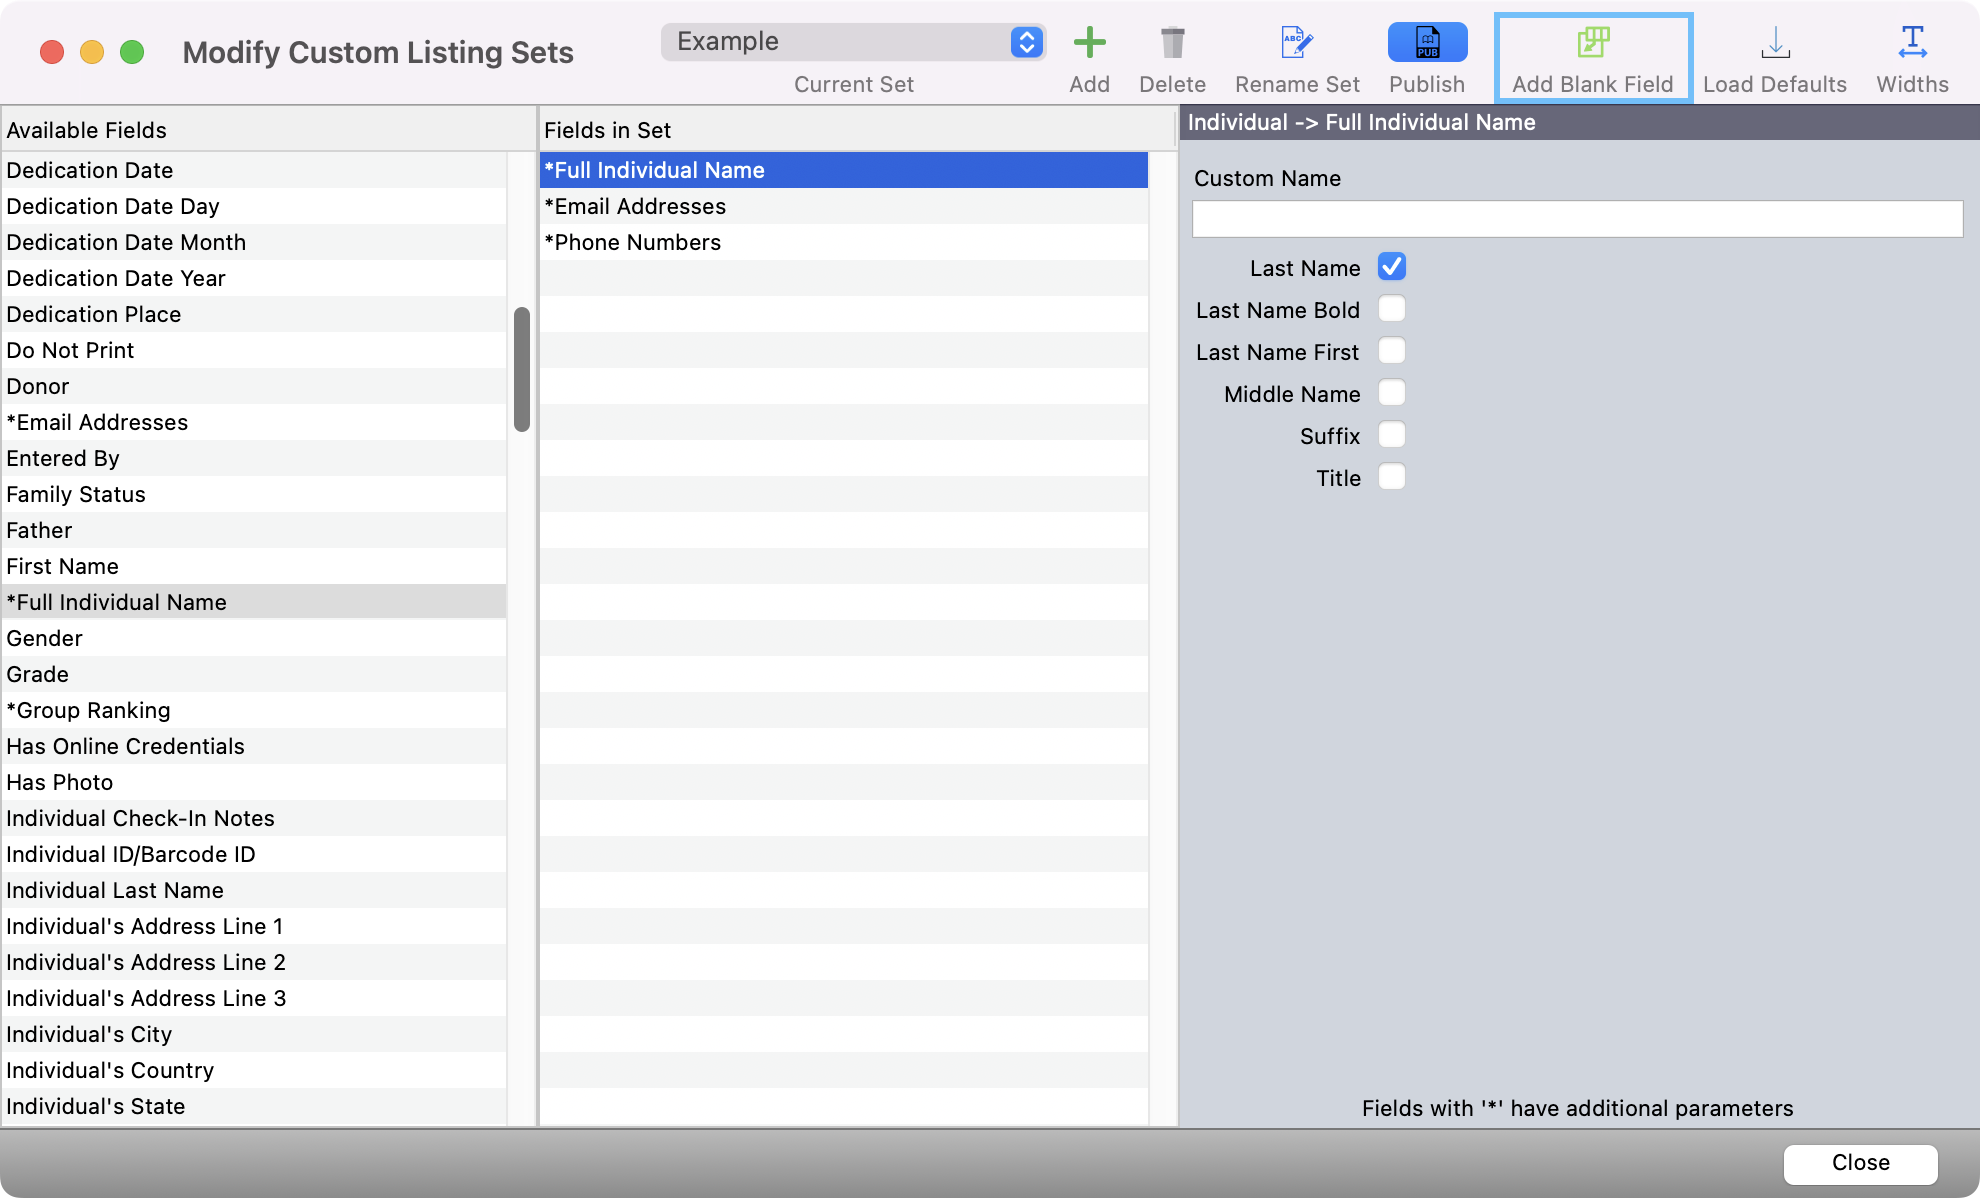Screen dimensions: 1980x1198
Task: Click the Widths toolbar icon
Action: [1912, 43]
